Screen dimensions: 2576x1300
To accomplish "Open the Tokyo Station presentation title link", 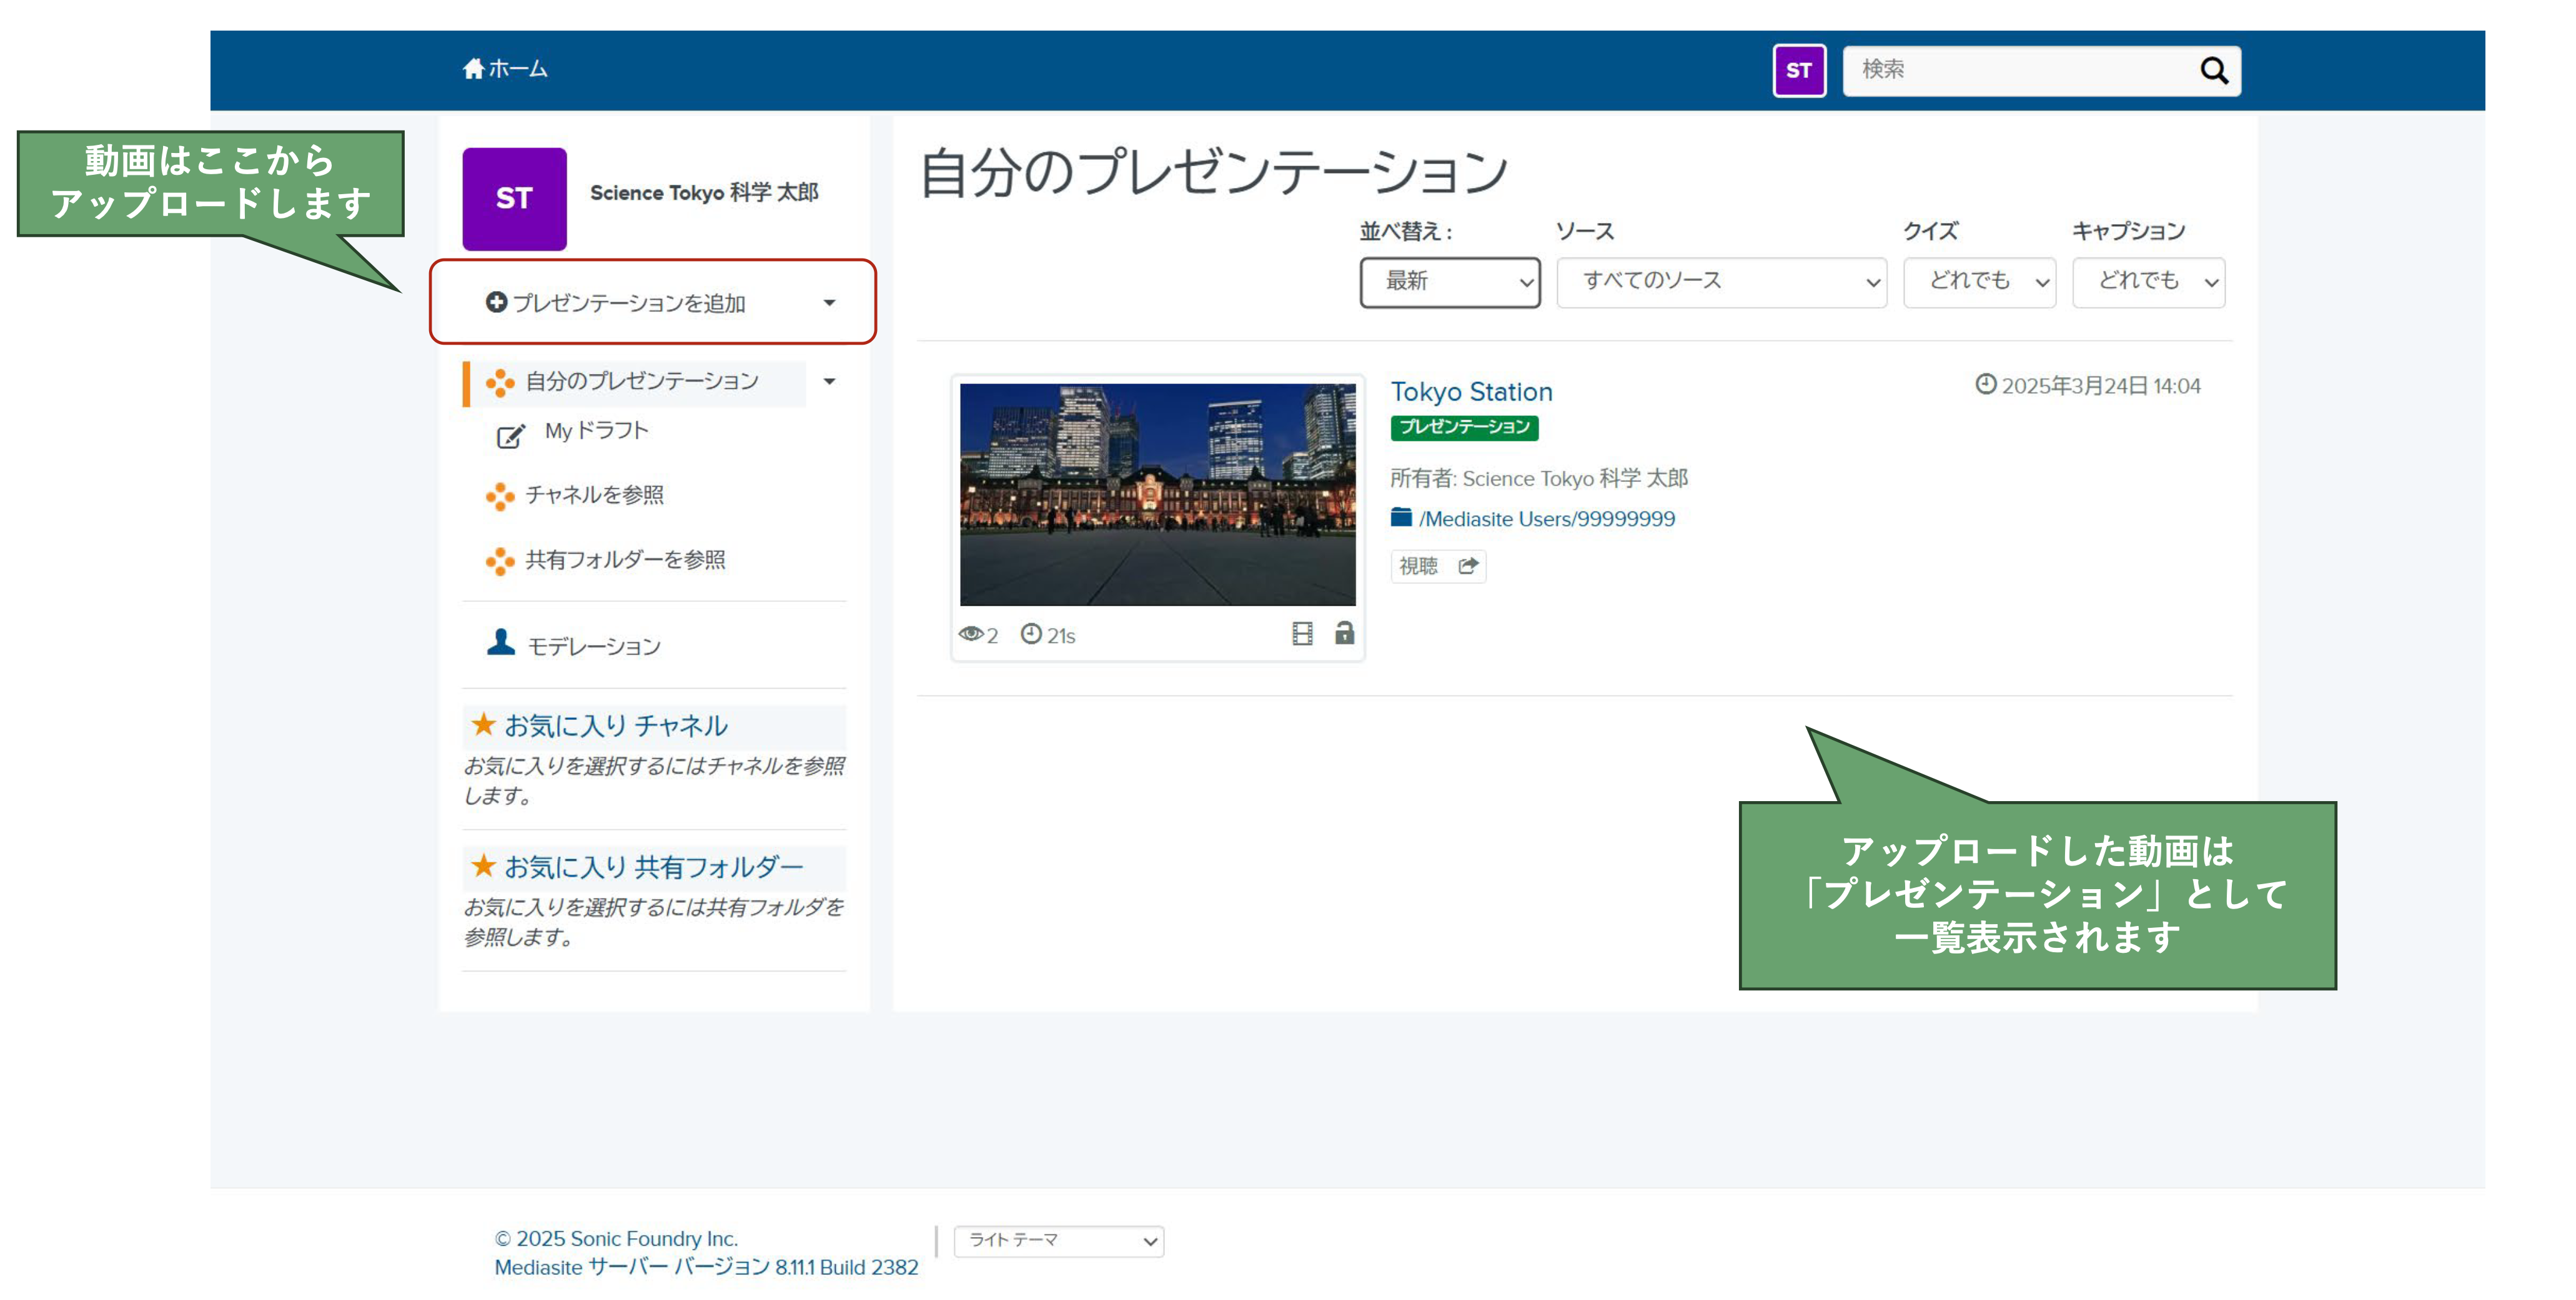I will coord(1471,392).
